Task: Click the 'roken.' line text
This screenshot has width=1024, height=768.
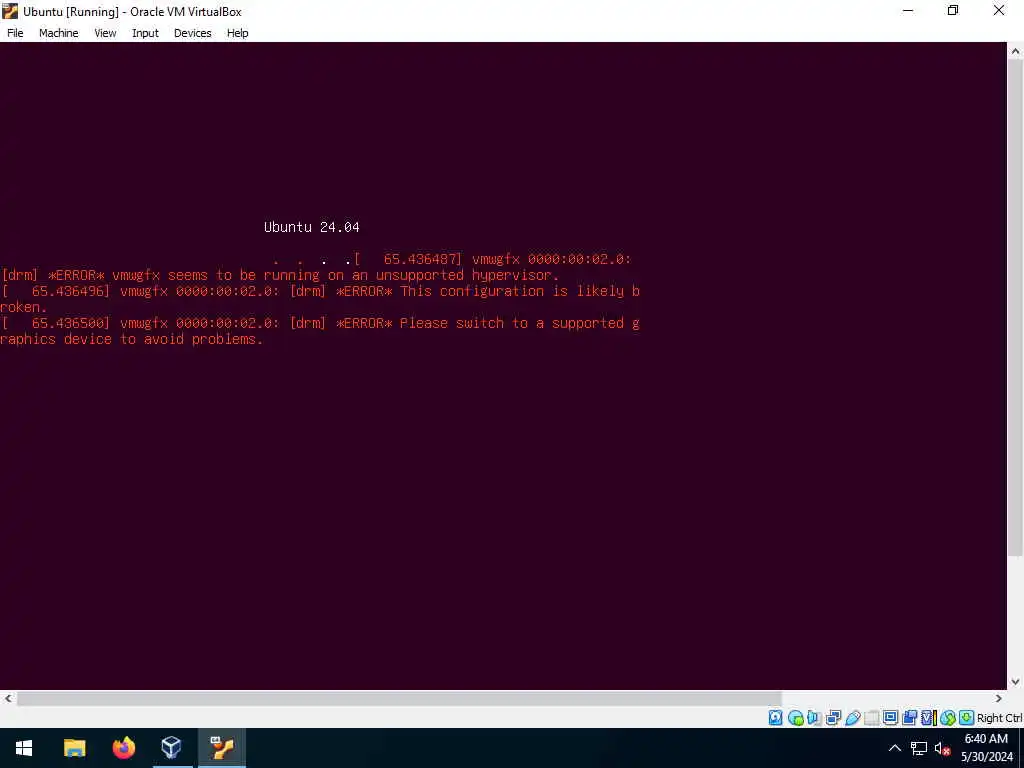Action: (x=24, y=307)
